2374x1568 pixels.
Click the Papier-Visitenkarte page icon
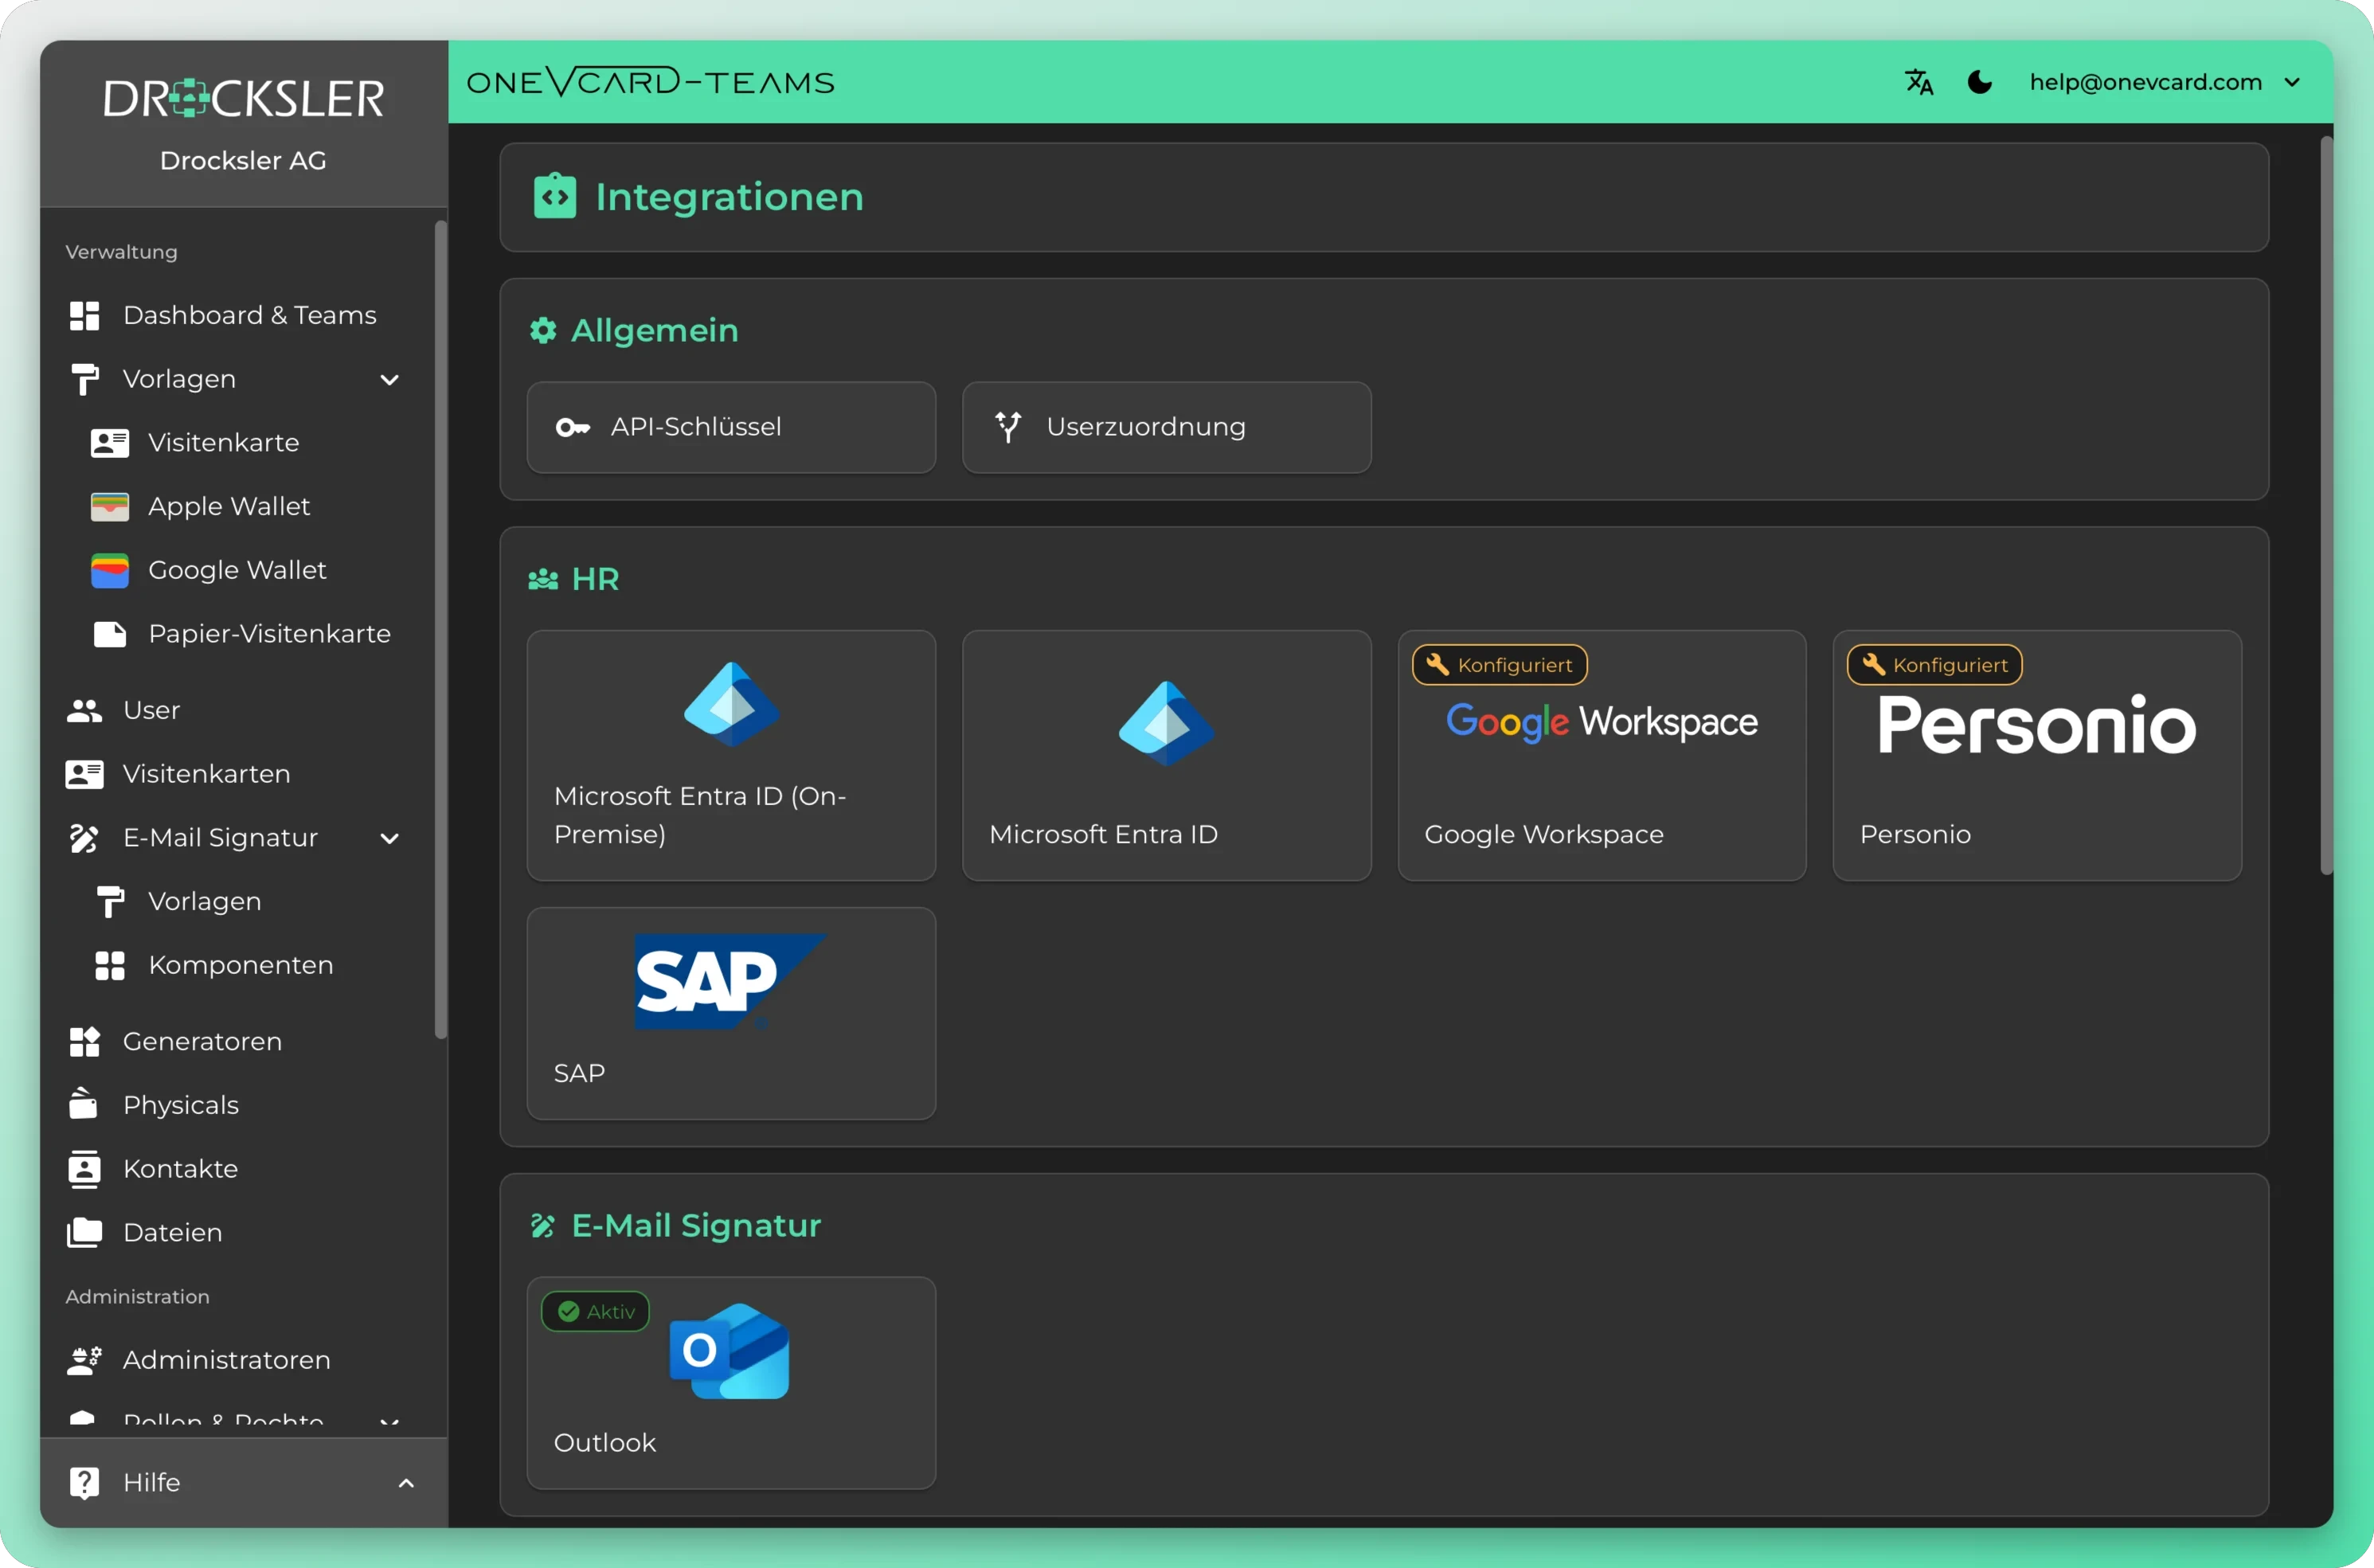(110, 634)
